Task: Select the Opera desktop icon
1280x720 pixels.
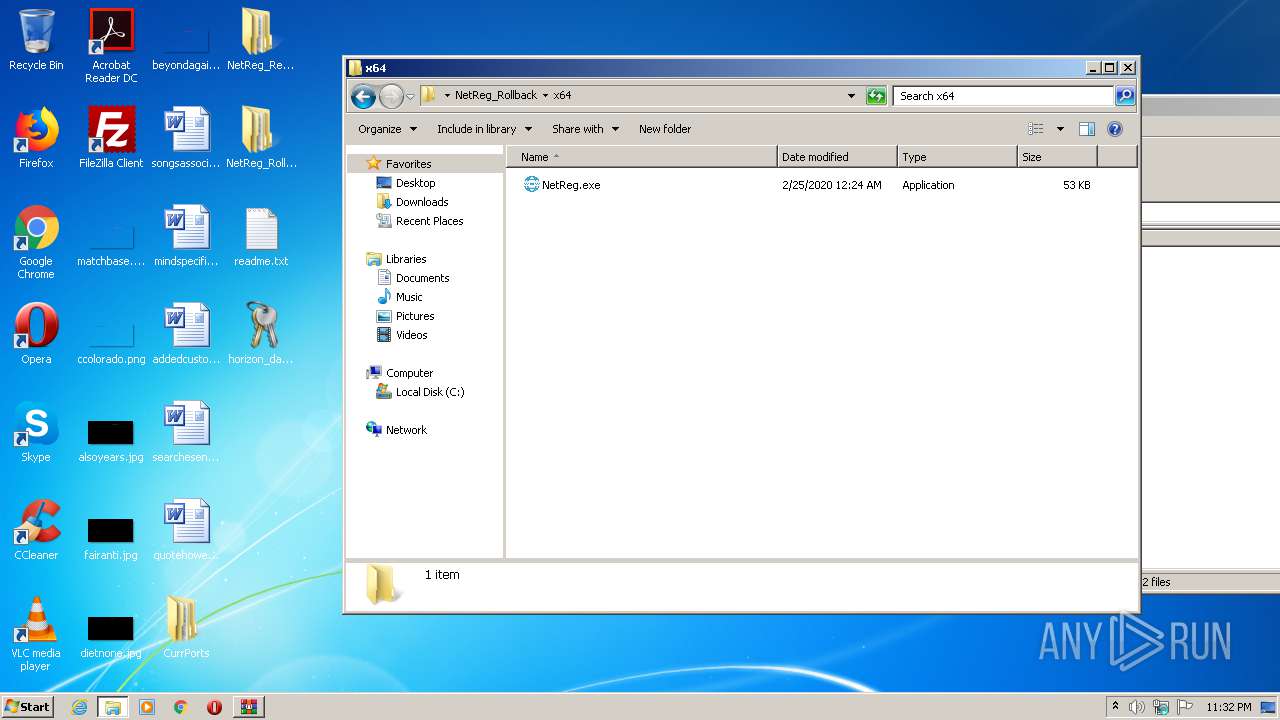Action: pyautogui.click(x=36, y=334)
